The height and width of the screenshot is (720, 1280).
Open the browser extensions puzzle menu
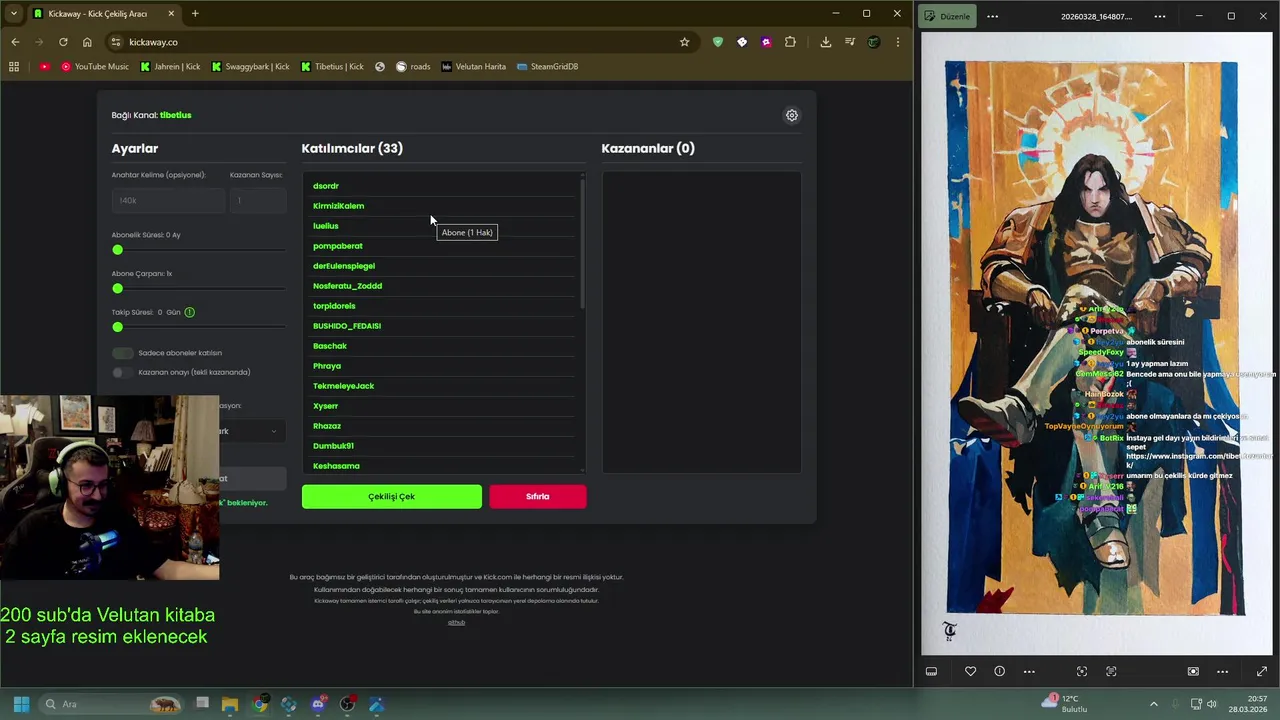coord(790,42)
